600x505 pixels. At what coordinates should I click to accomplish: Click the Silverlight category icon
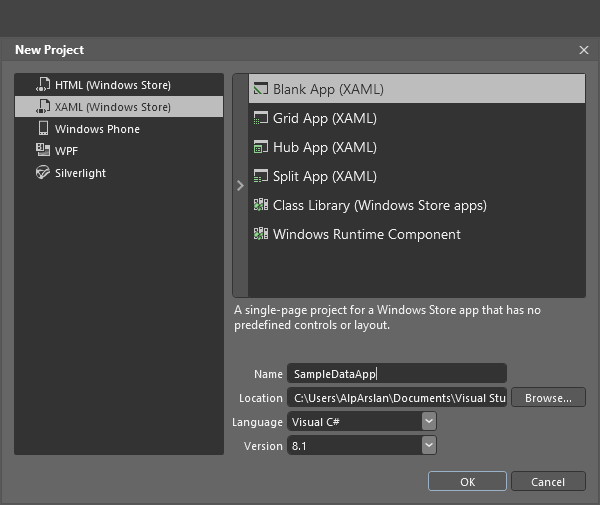pyautogui.click(x=43, y=173)
